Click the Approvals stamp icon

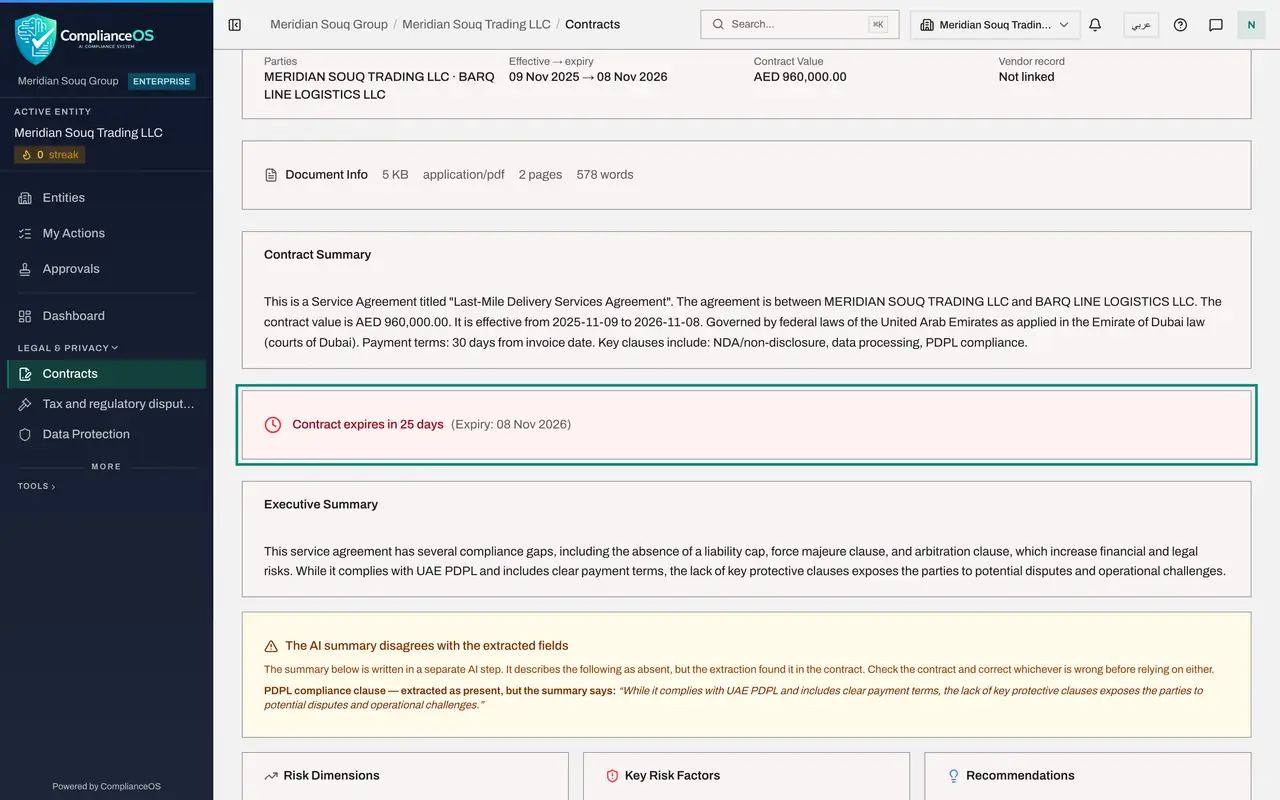[25, 269]
